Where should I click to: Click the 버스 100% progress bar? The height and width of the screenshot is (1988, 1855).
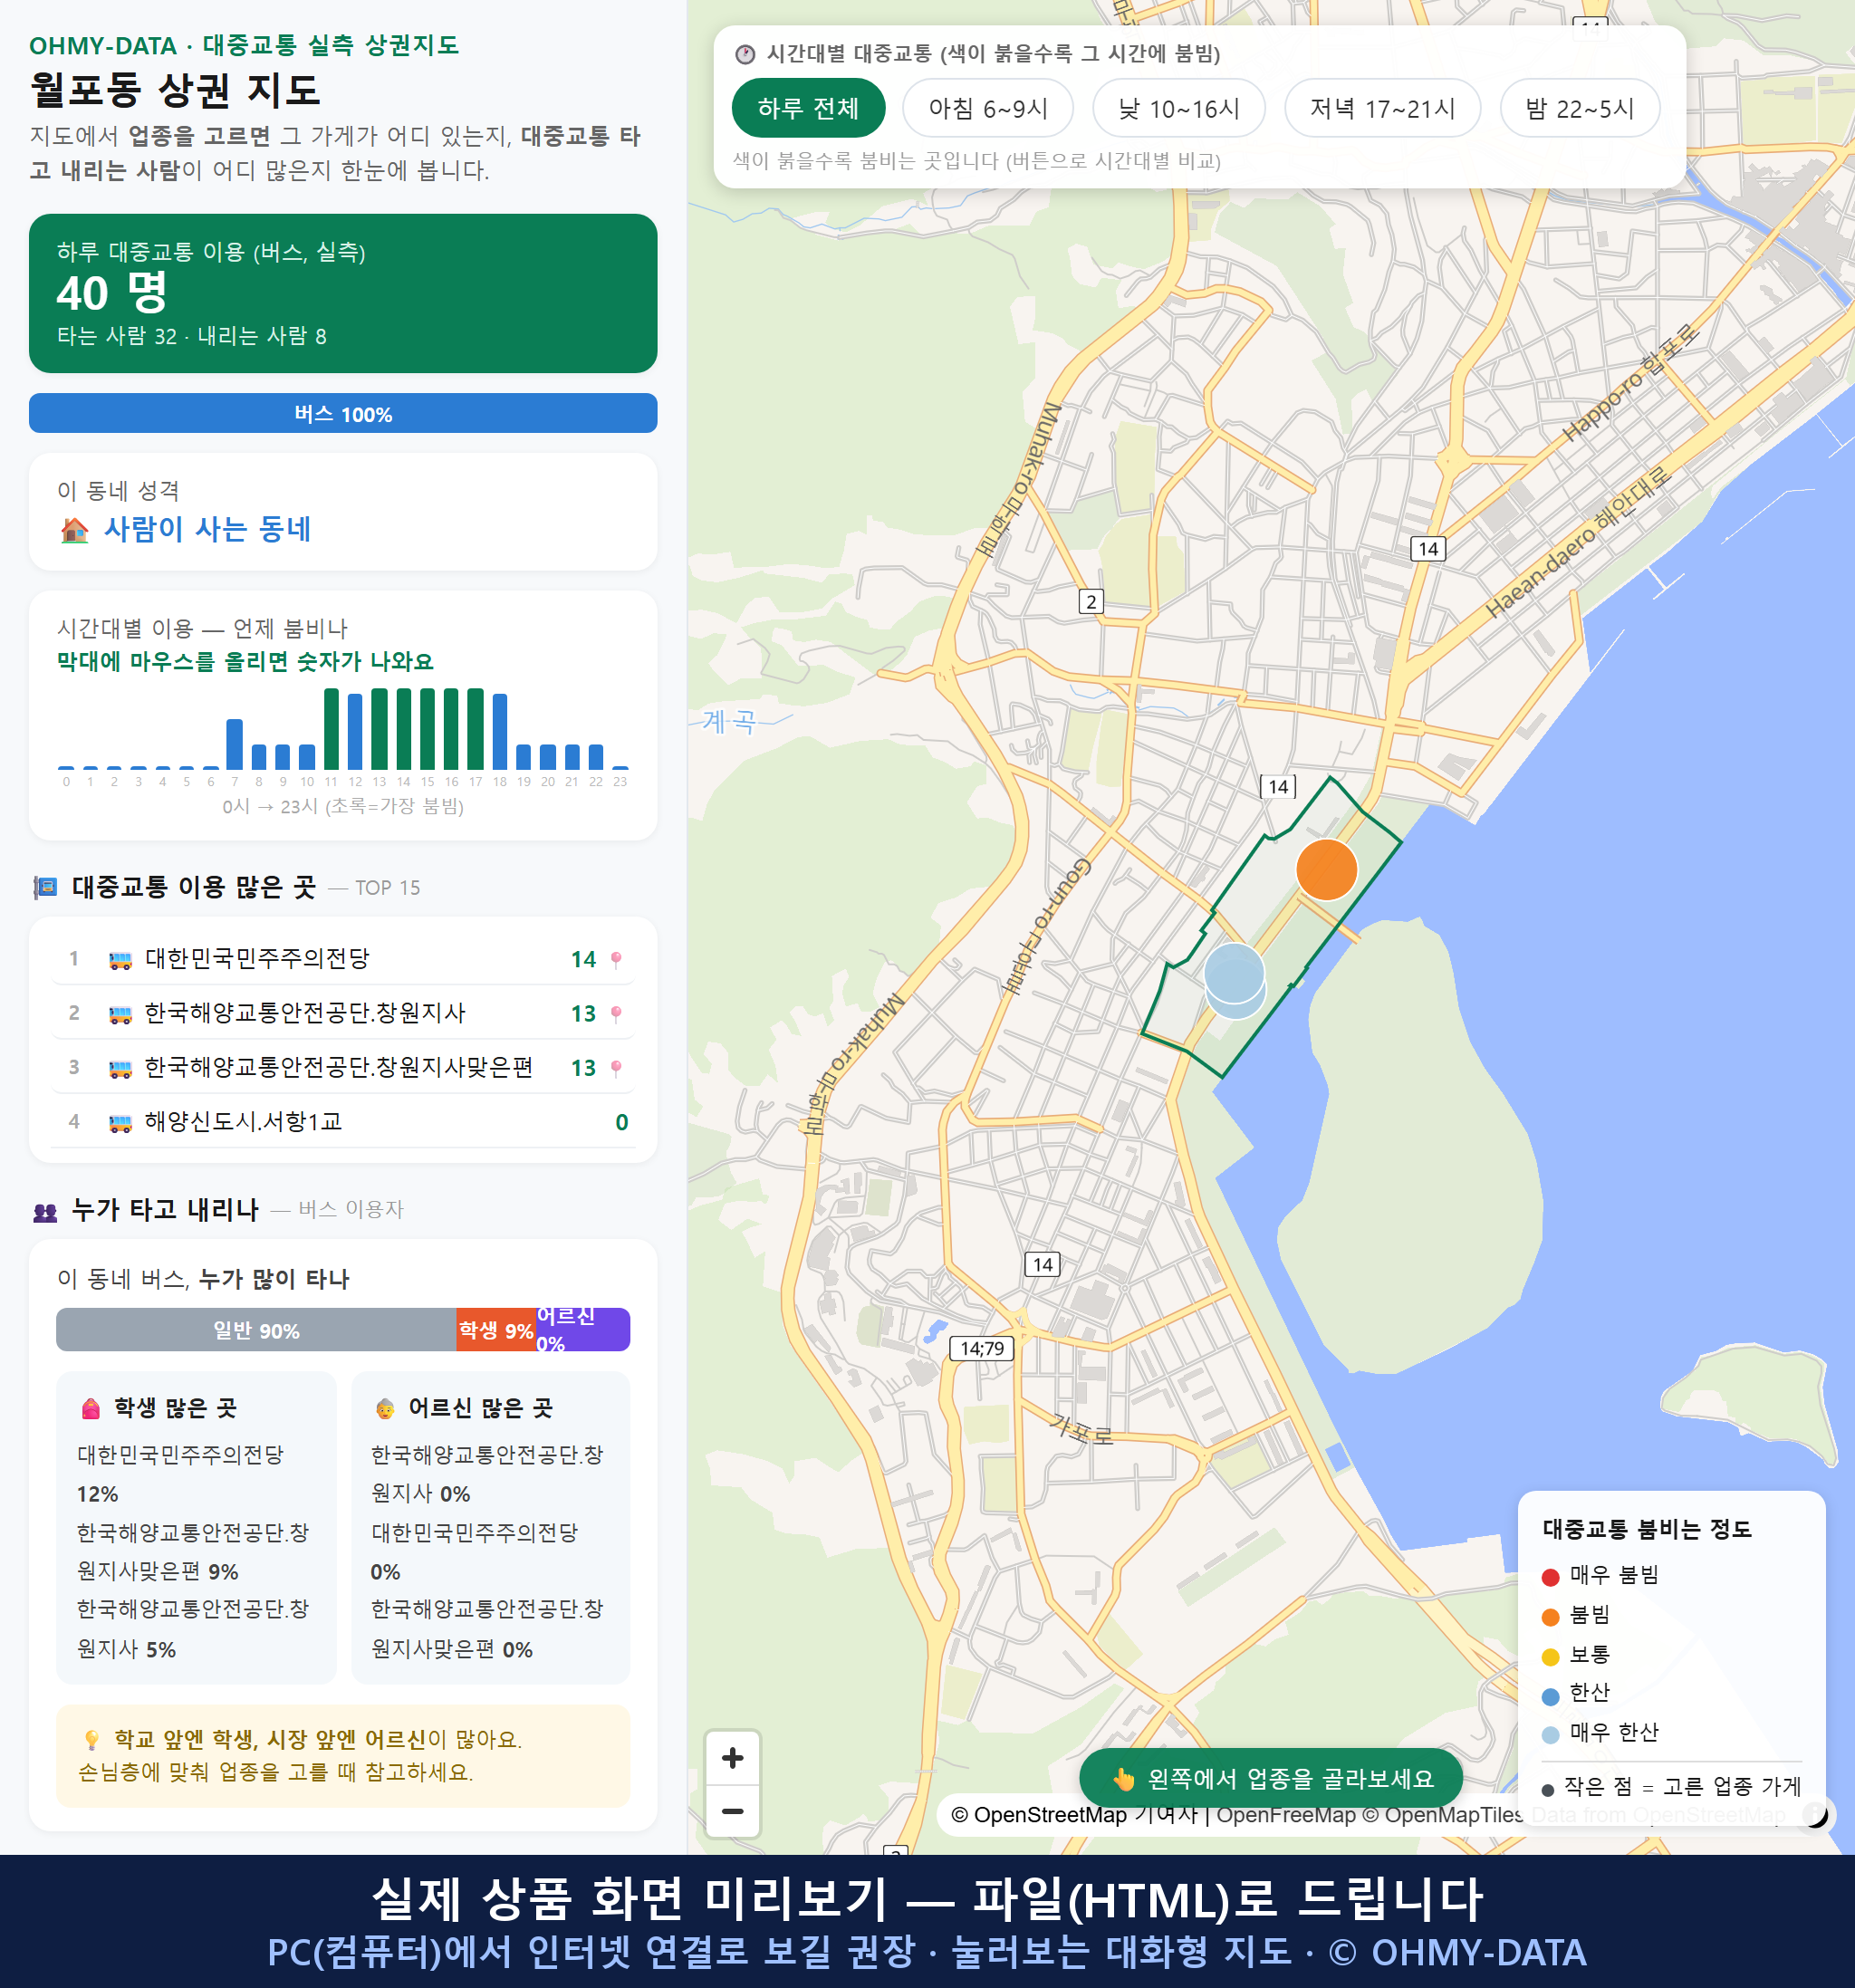click(x=343, y=413)
